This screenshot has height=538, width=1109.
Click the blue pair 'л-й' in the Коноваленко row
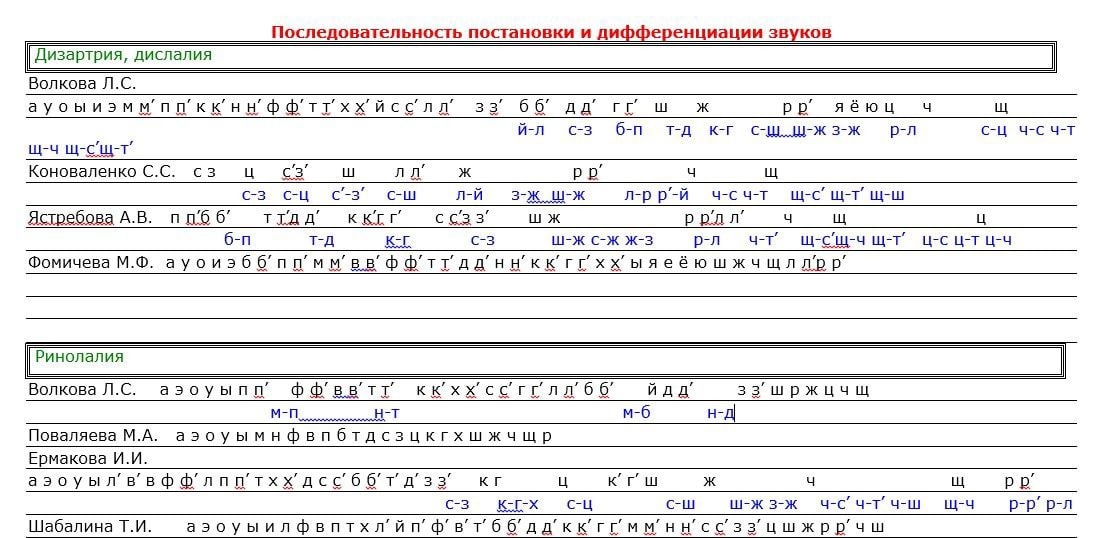470,195
